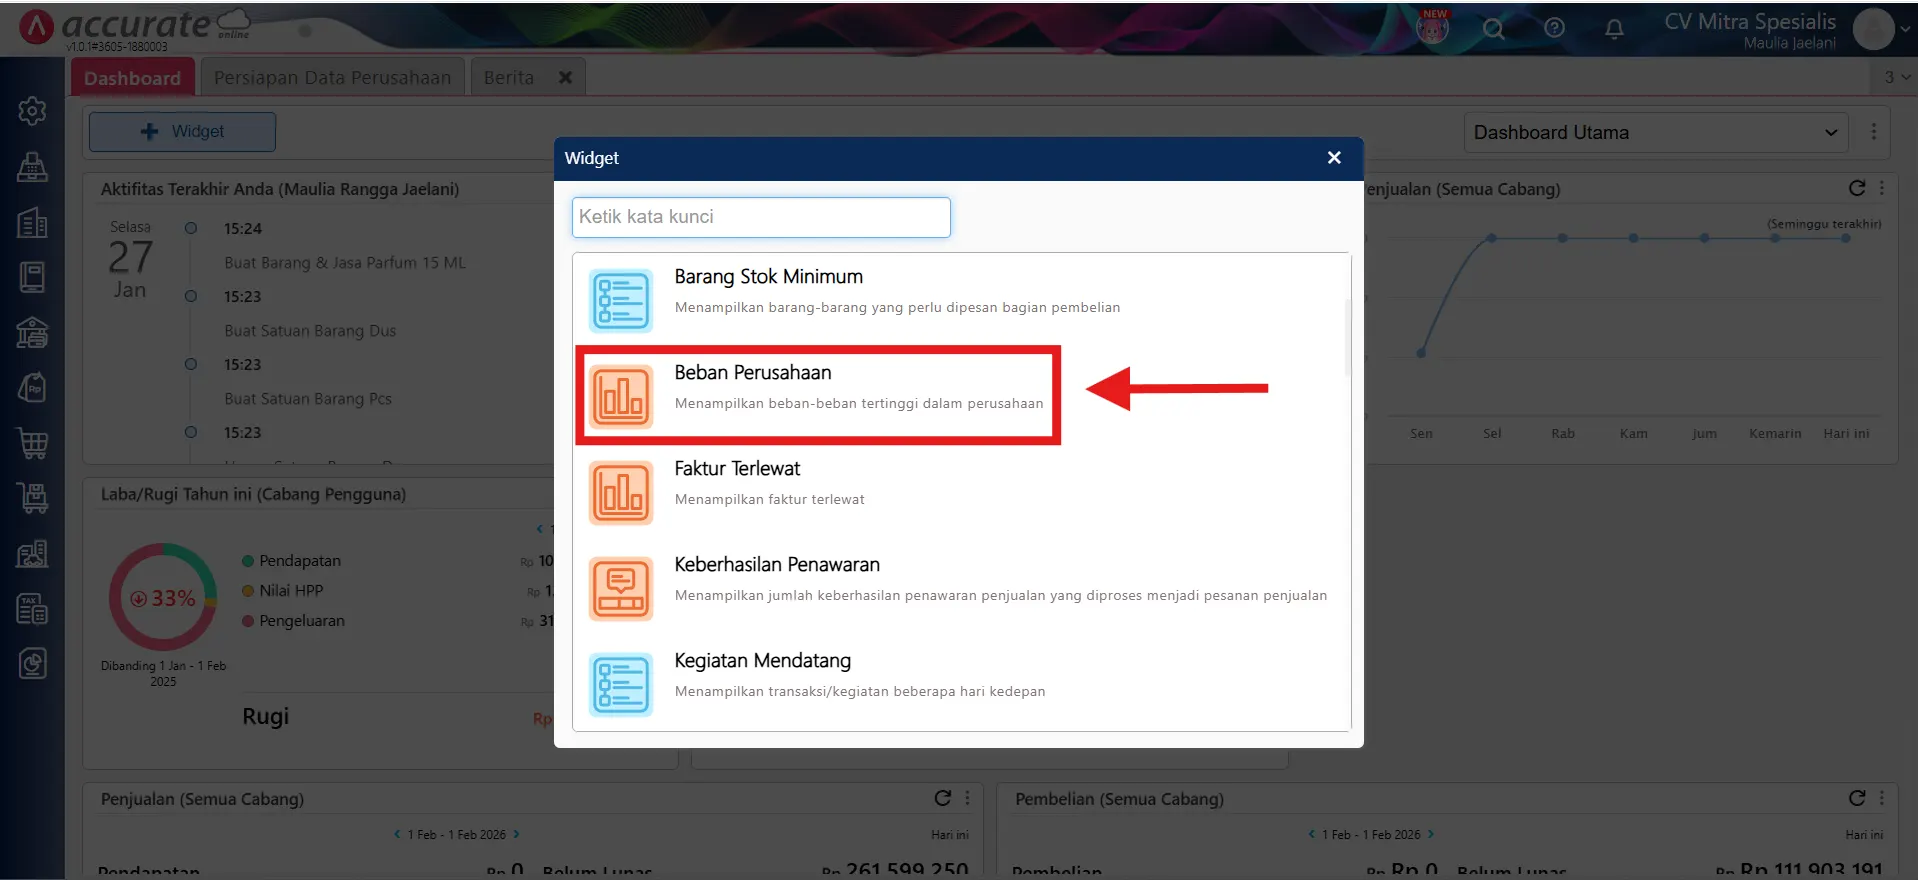Click the 1 Feb - 1 Feb 2026 Penjualan date range

click(x=456, y=834)
